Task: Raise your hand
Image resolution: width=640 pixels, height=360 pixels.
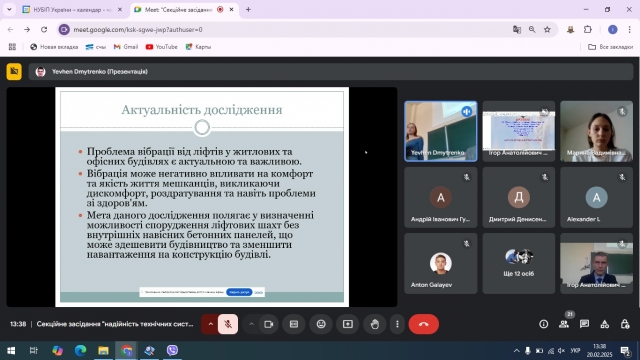Action: point(375,324)
